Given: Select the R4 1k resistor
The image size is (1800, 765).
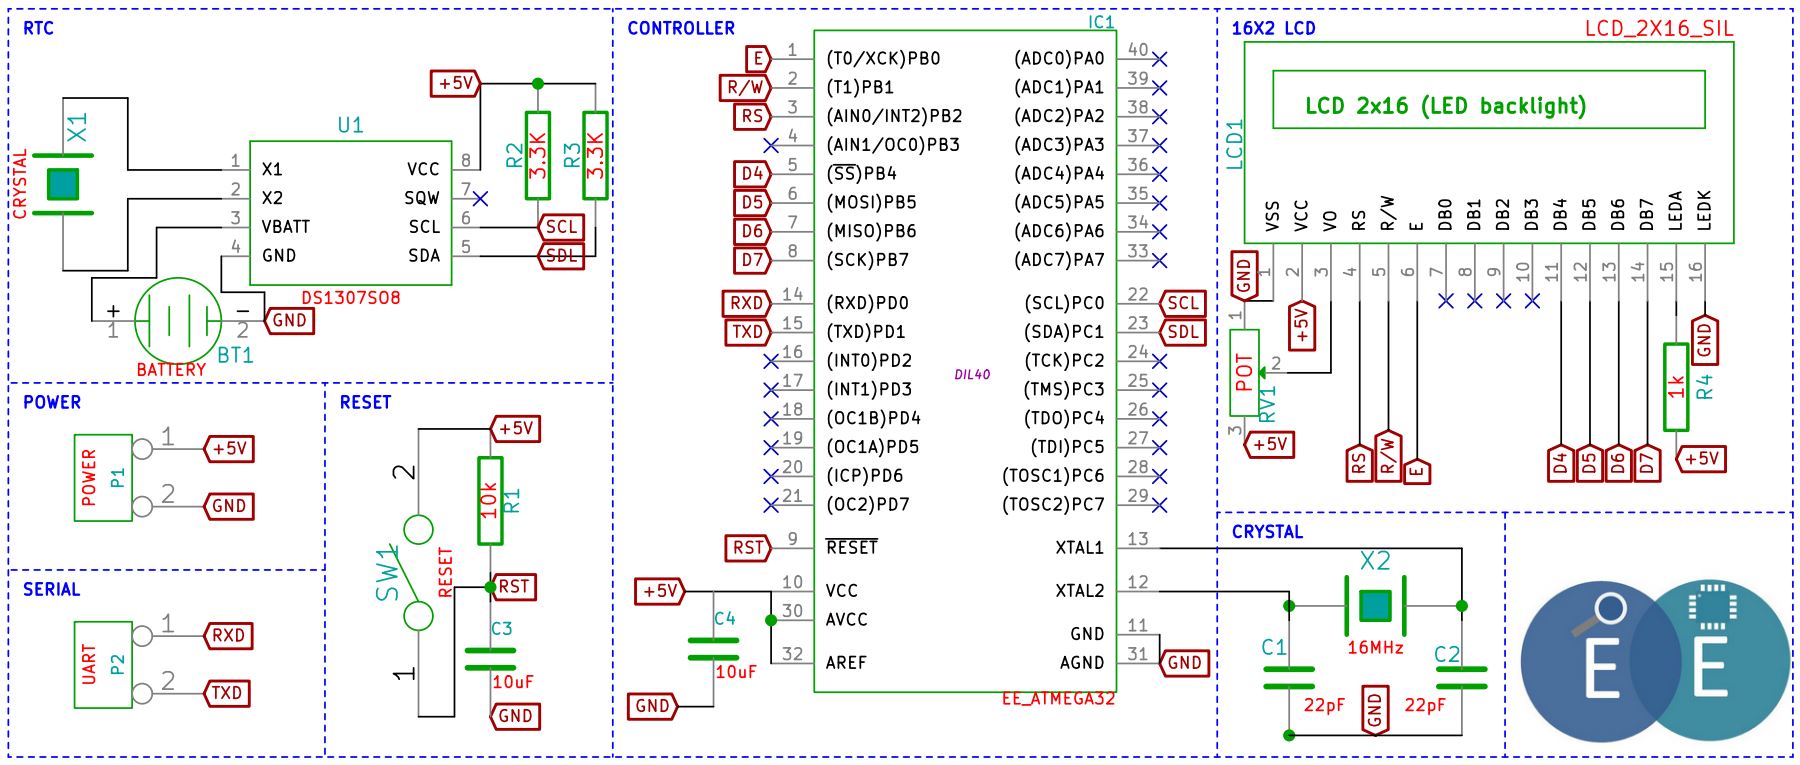Looking at the screenshot, I should tap(1676, 387).
